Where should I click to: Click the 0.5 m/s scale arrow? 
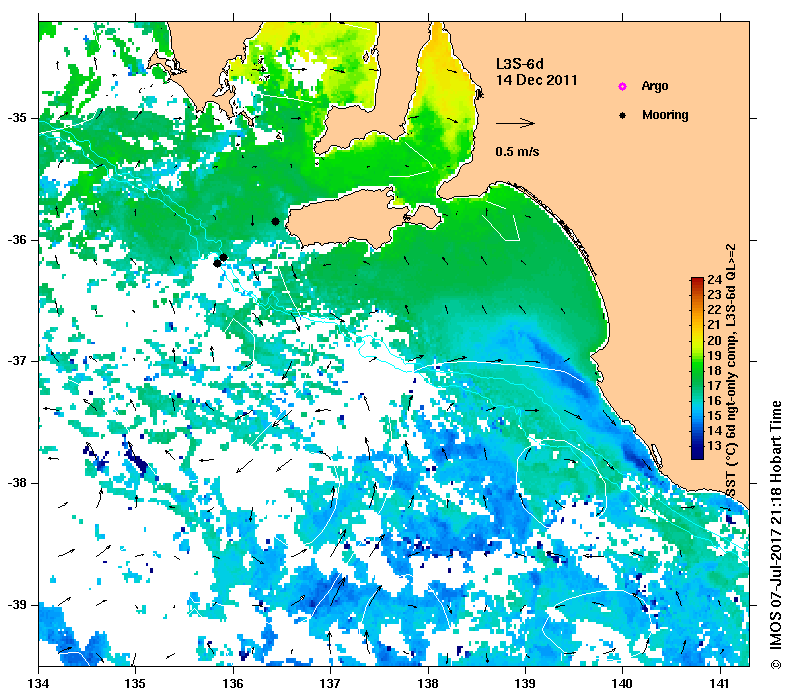(515, 123)
